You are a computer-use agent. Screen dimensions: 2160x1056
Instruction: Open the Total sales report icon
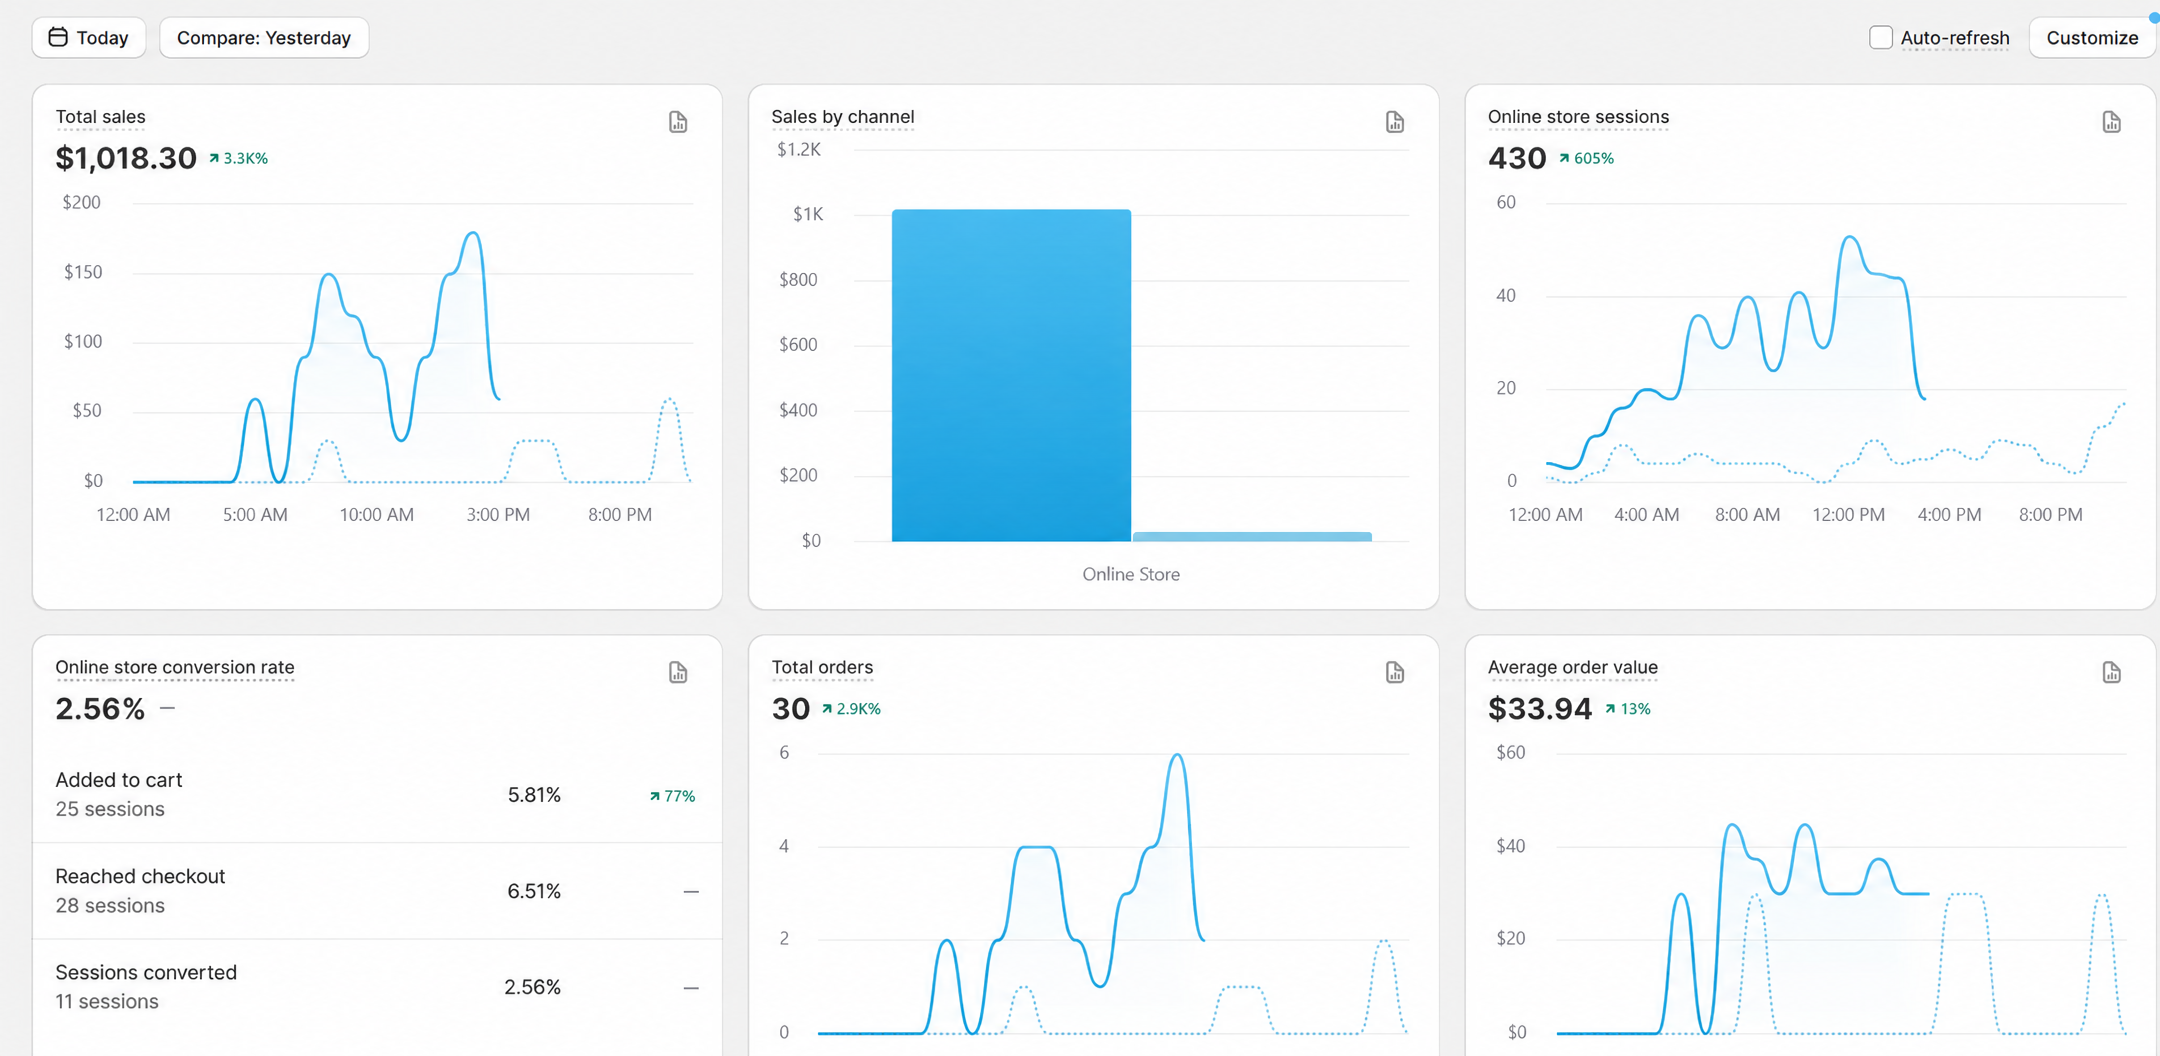tap(678, 122)
